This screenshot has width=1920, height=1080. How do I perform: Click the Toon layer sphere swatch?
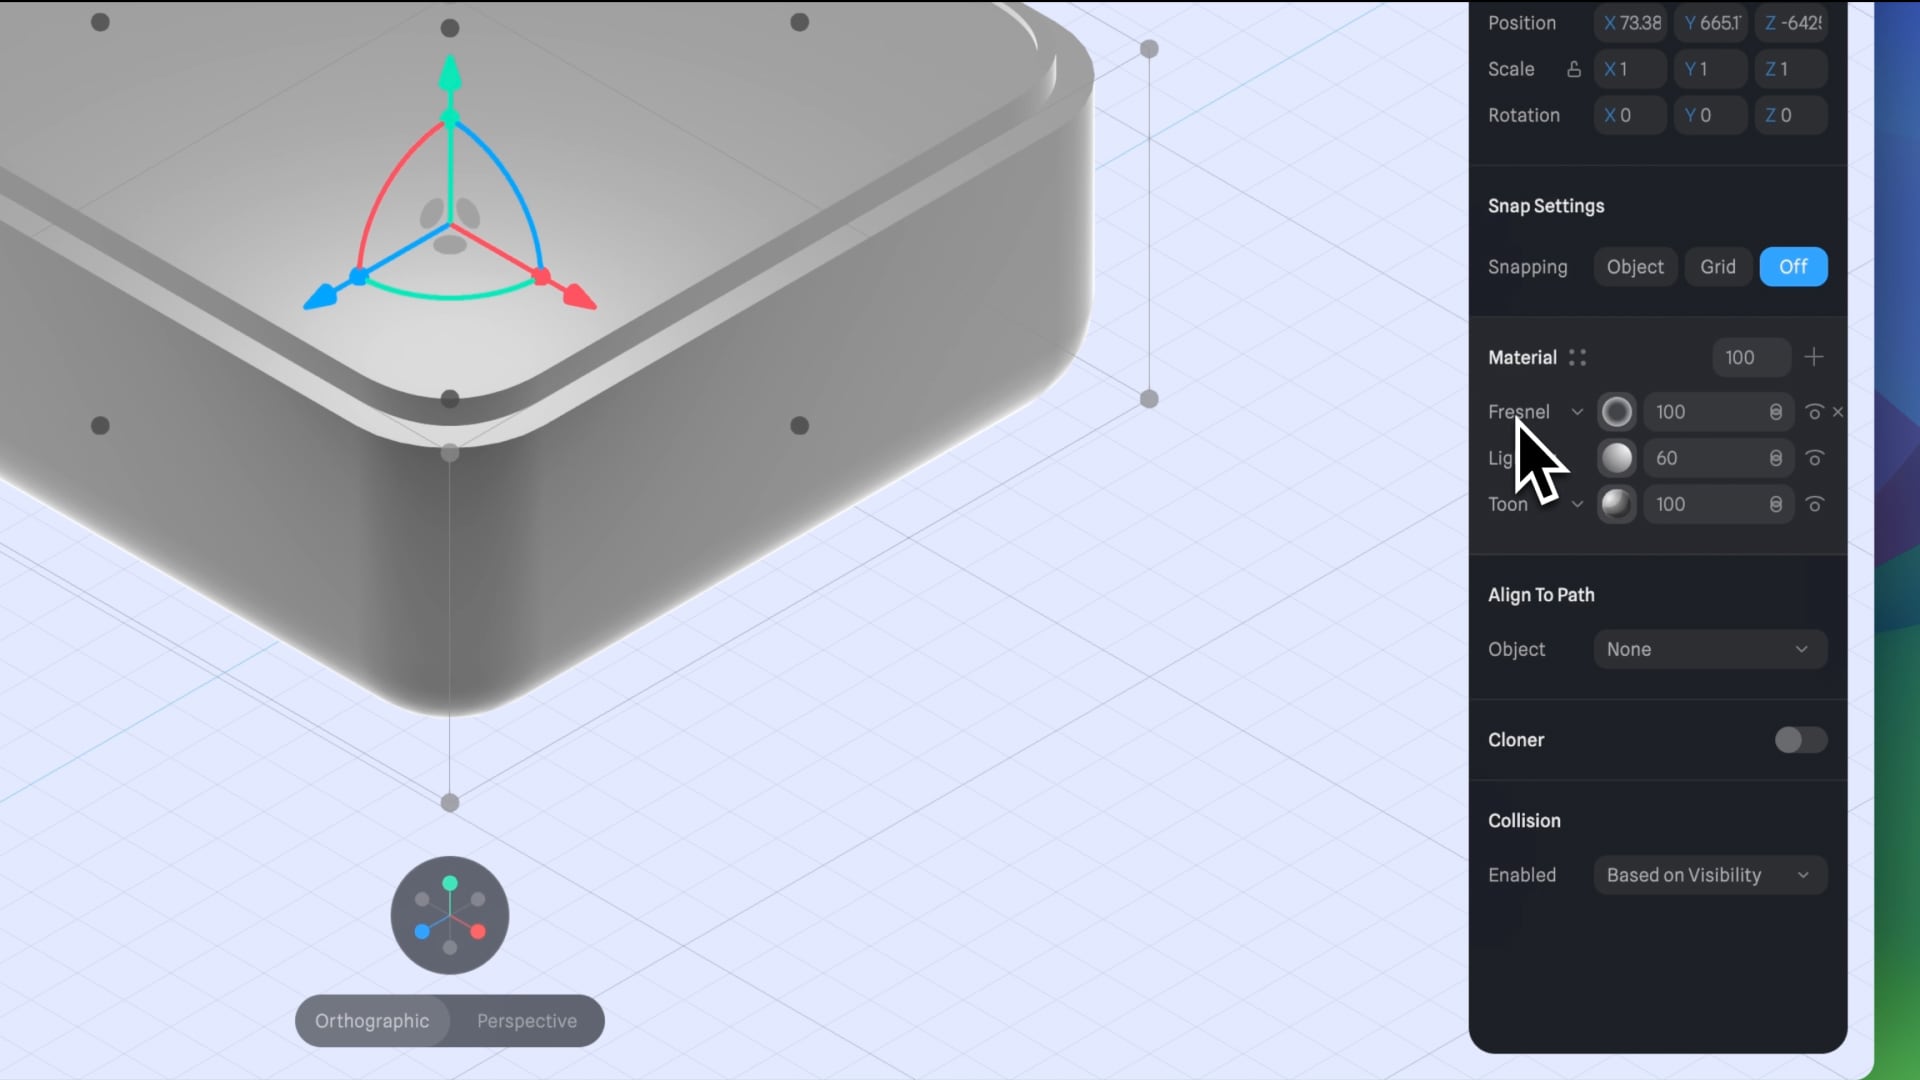[1616, 504]
